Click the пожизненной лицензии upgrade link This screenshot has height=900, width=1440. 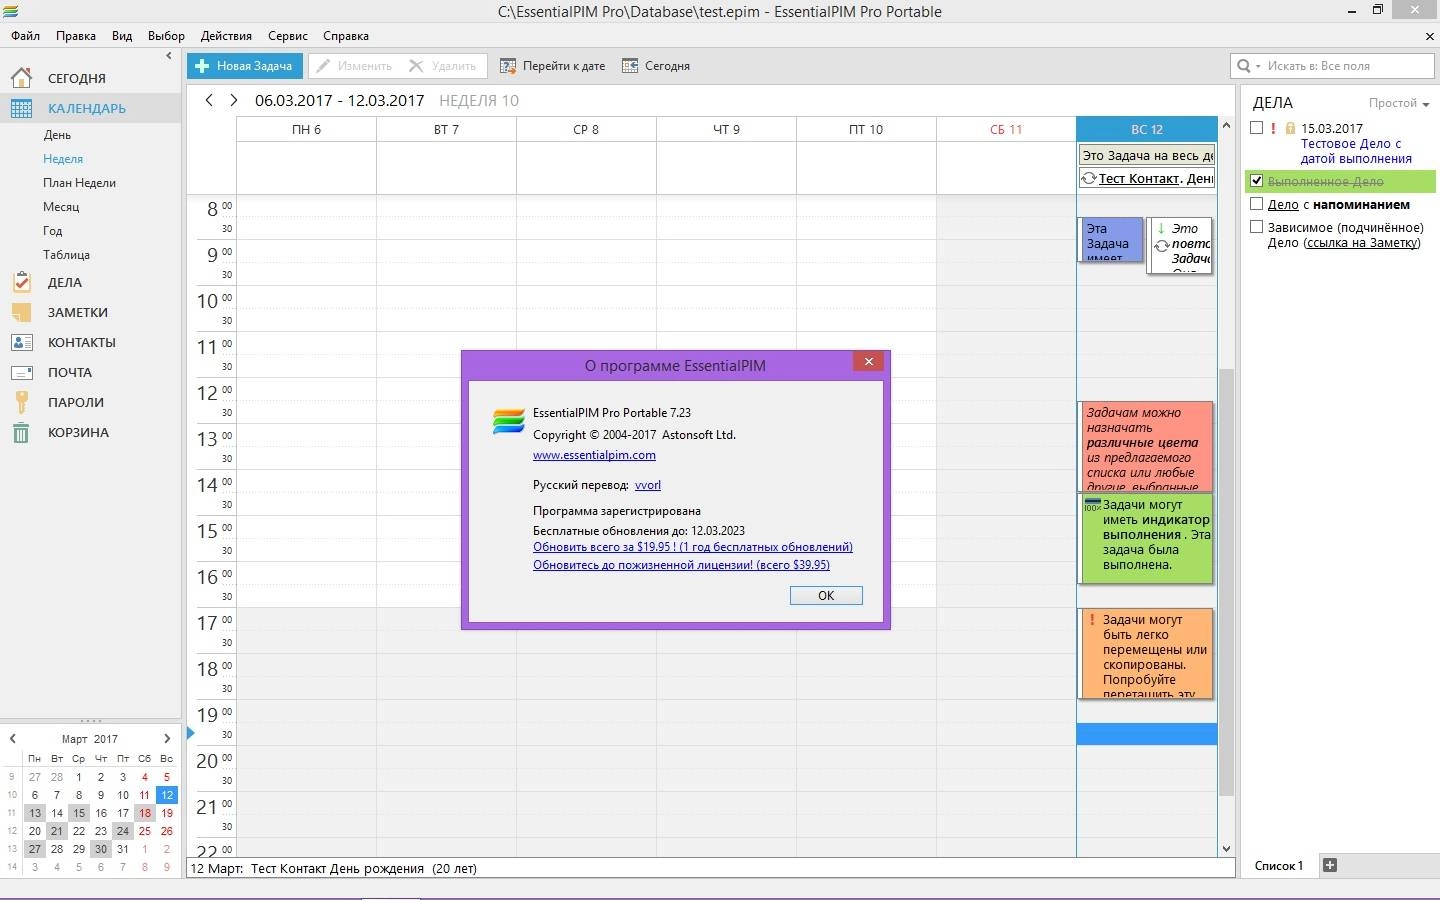681,565
